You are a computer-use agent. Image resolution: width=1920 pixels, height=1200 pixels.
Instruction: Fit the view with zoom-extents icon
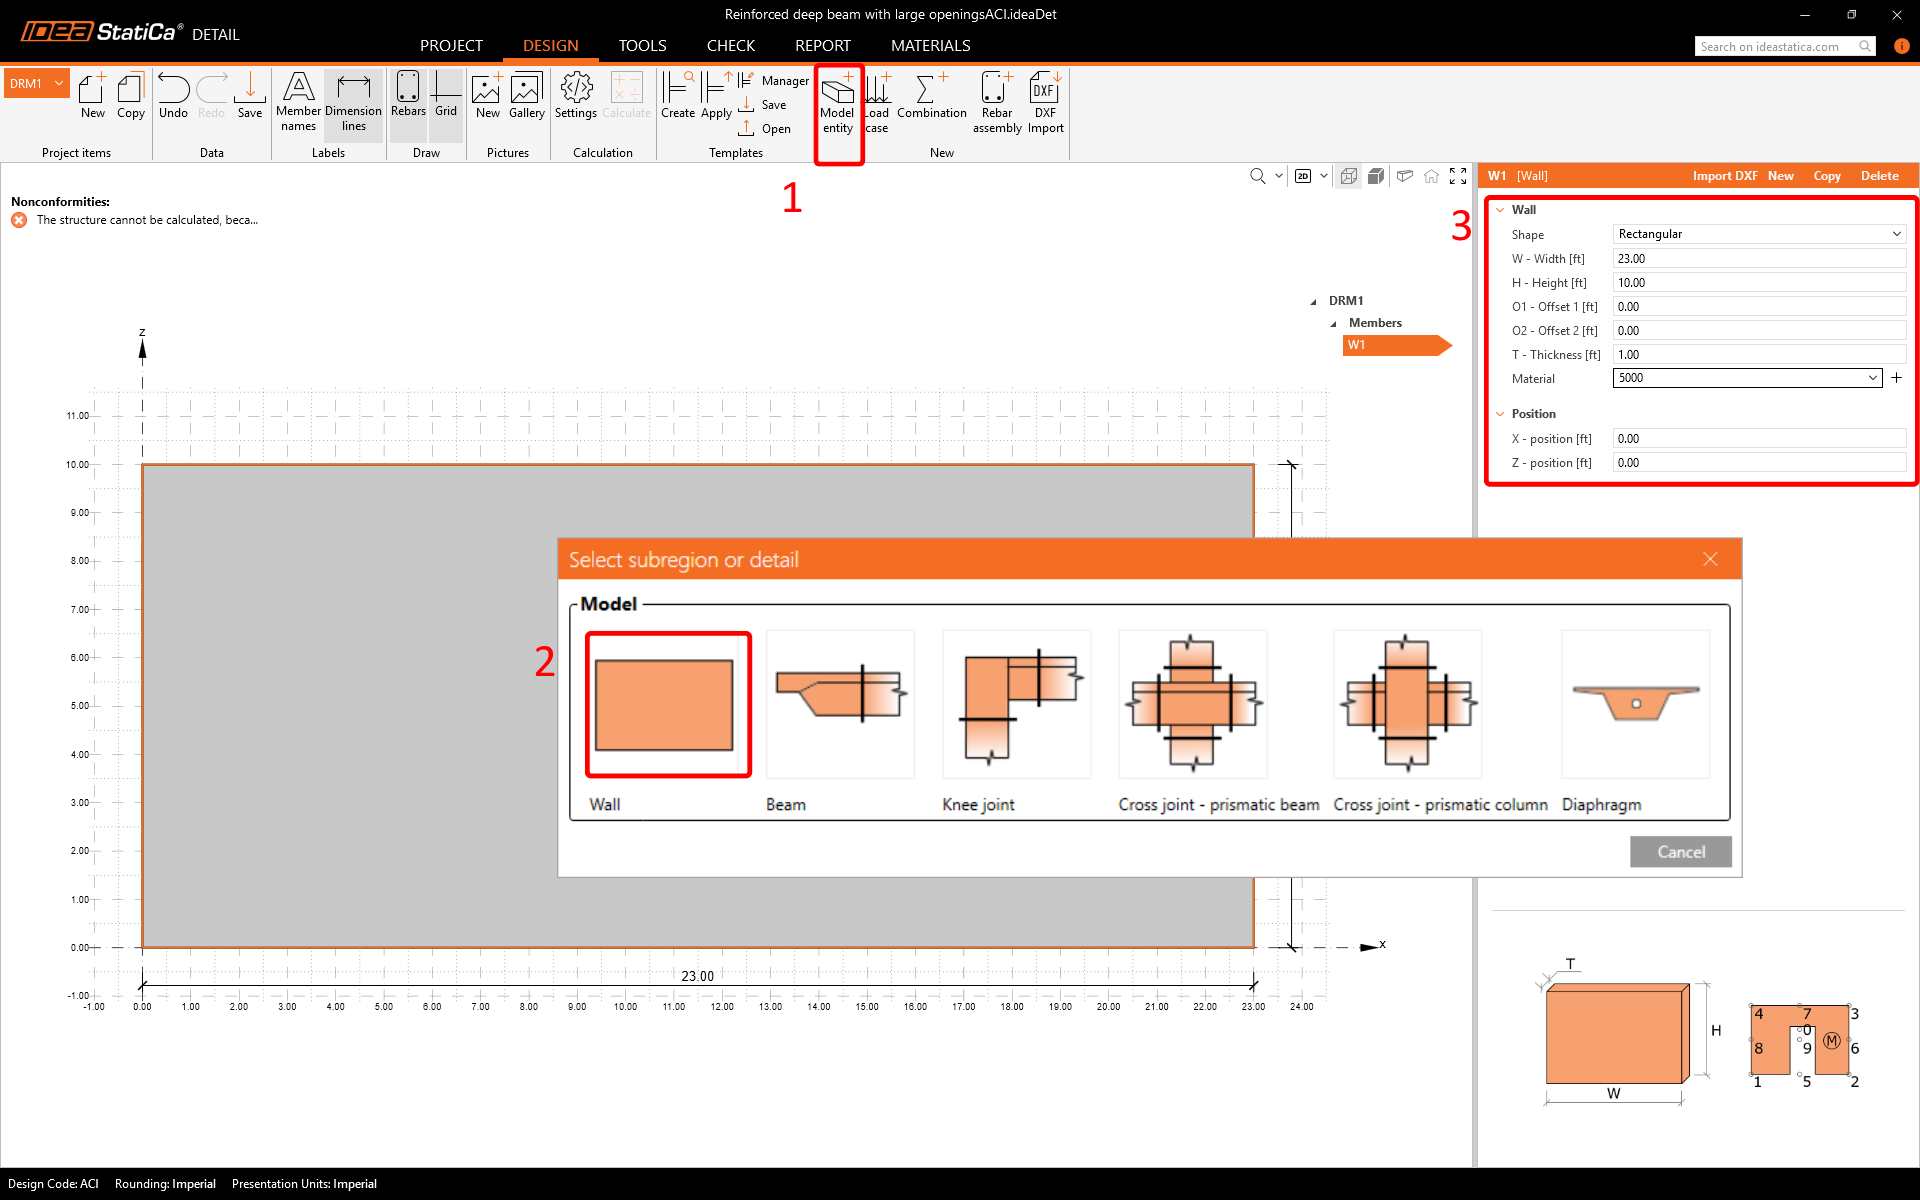pos(1458,176)
